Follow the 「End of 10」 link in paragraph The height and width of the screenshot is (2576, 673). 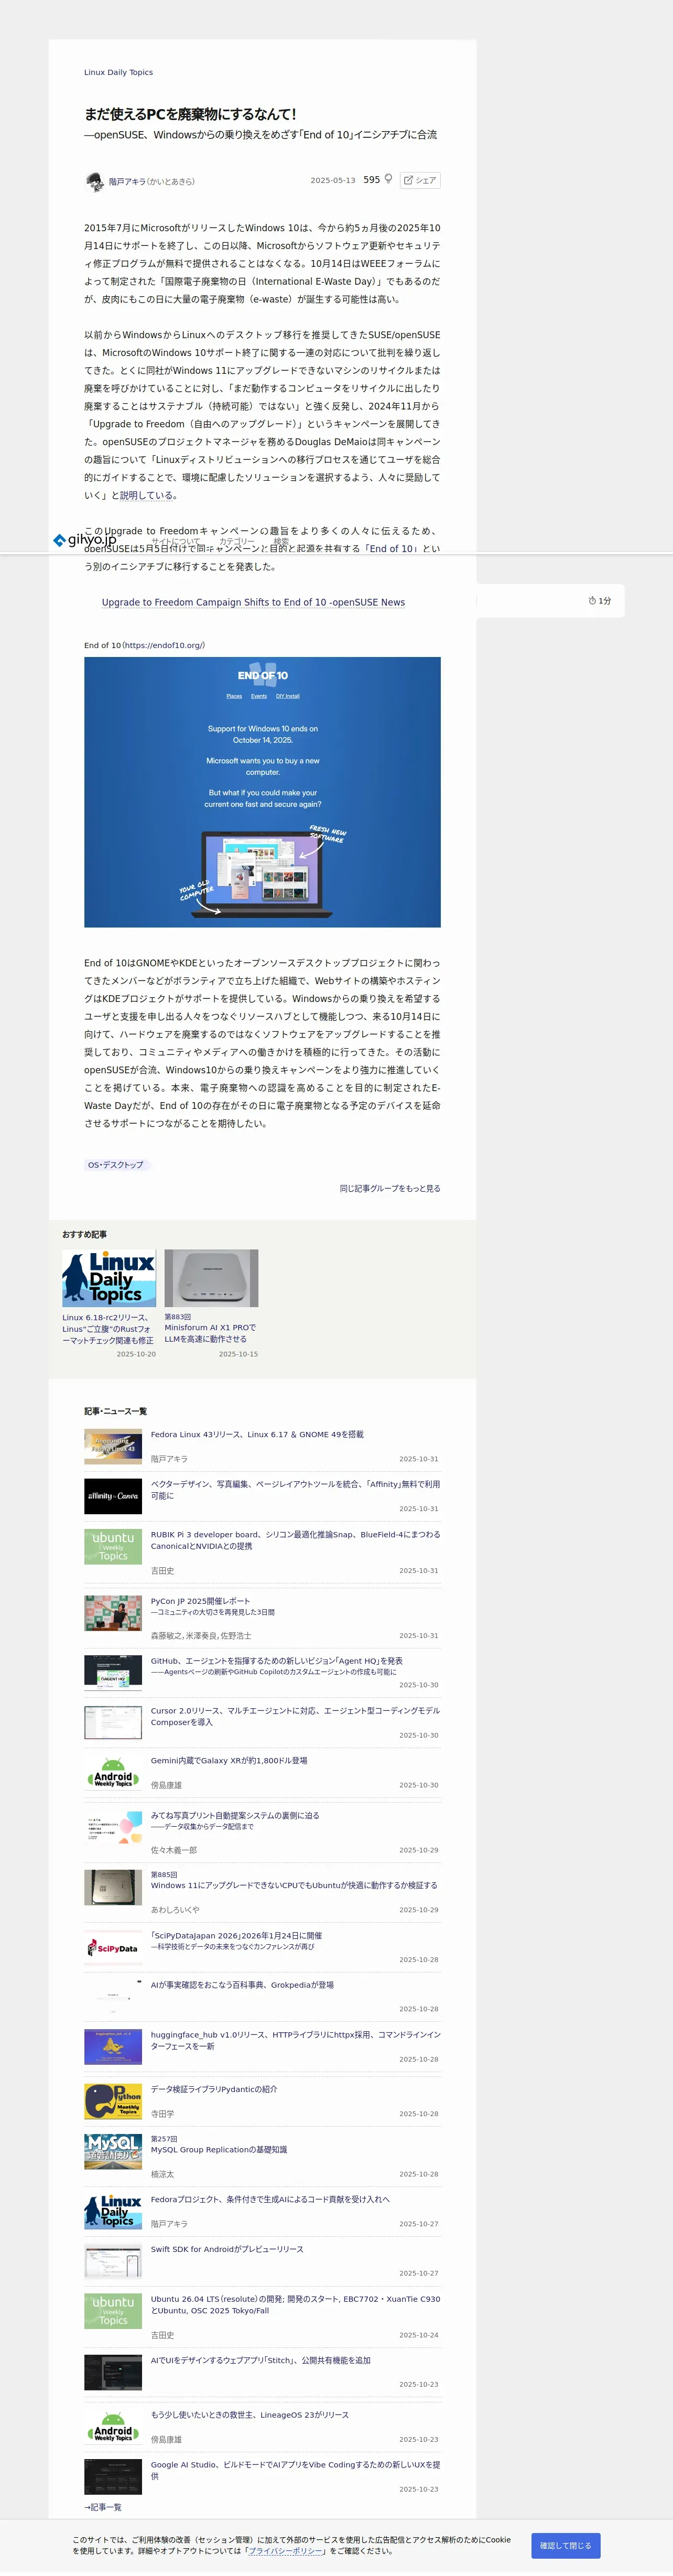pos(390,549)
